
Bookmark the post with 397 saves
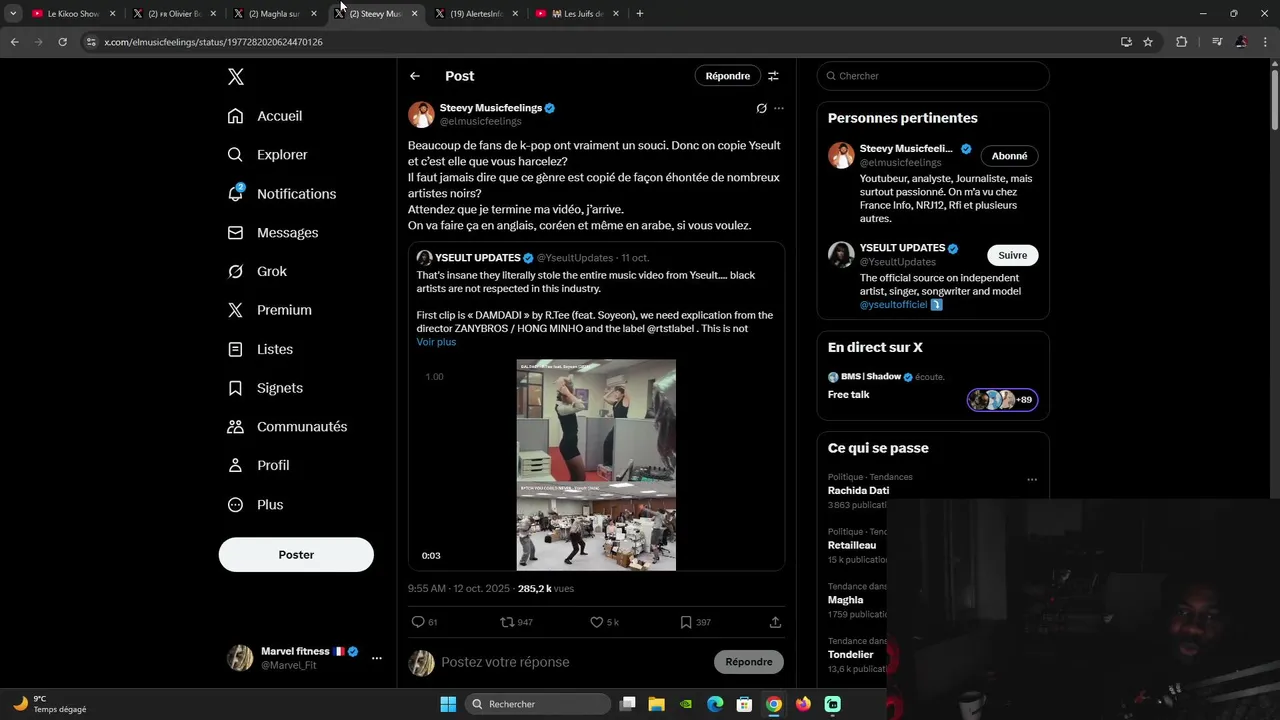(x=695, y=622)
